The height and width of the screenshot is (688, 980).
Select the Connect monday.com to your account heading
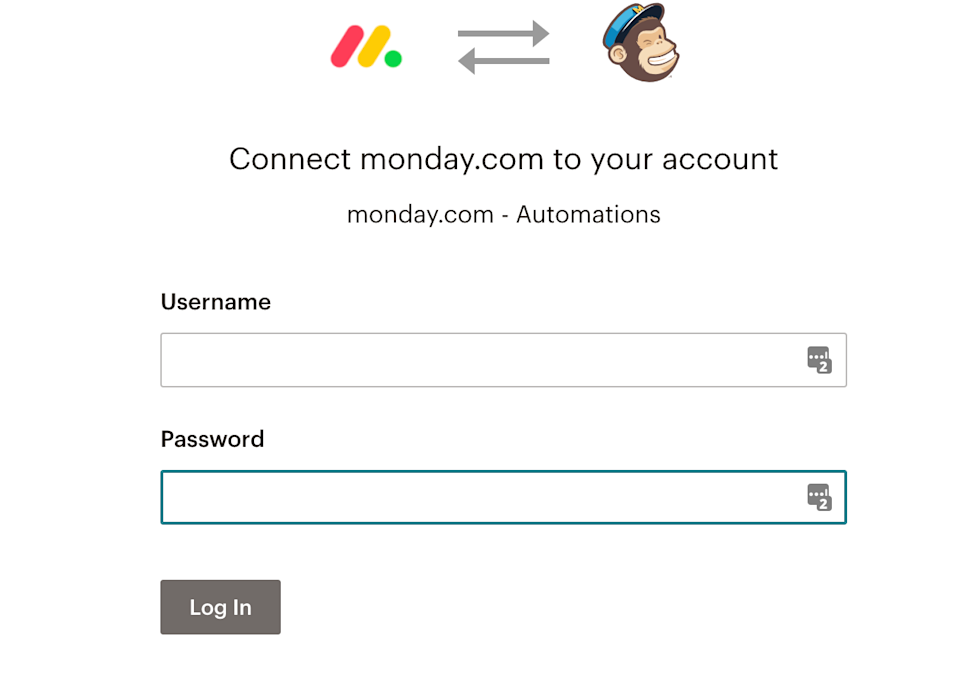pos(503,159)
